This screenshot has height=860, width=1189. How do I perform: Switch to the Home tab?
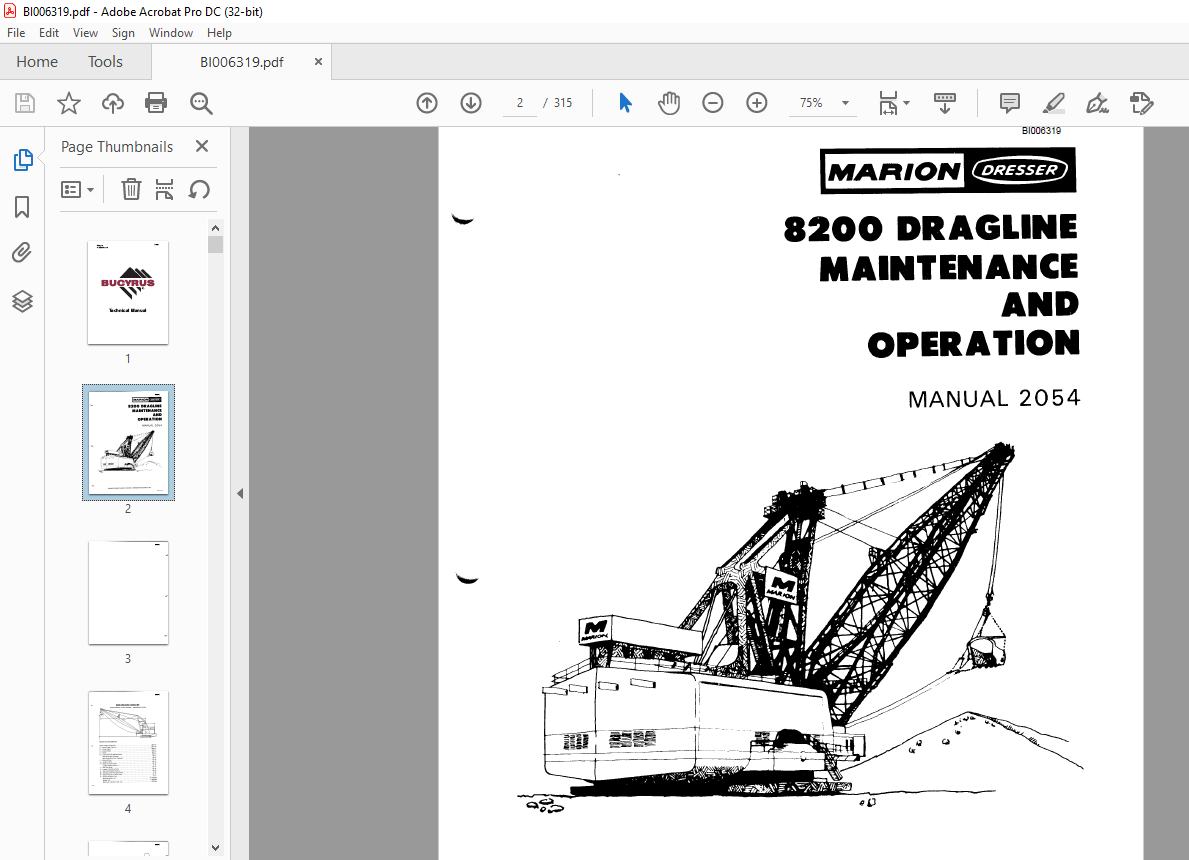pyautogui.click(x=37, y=61)
